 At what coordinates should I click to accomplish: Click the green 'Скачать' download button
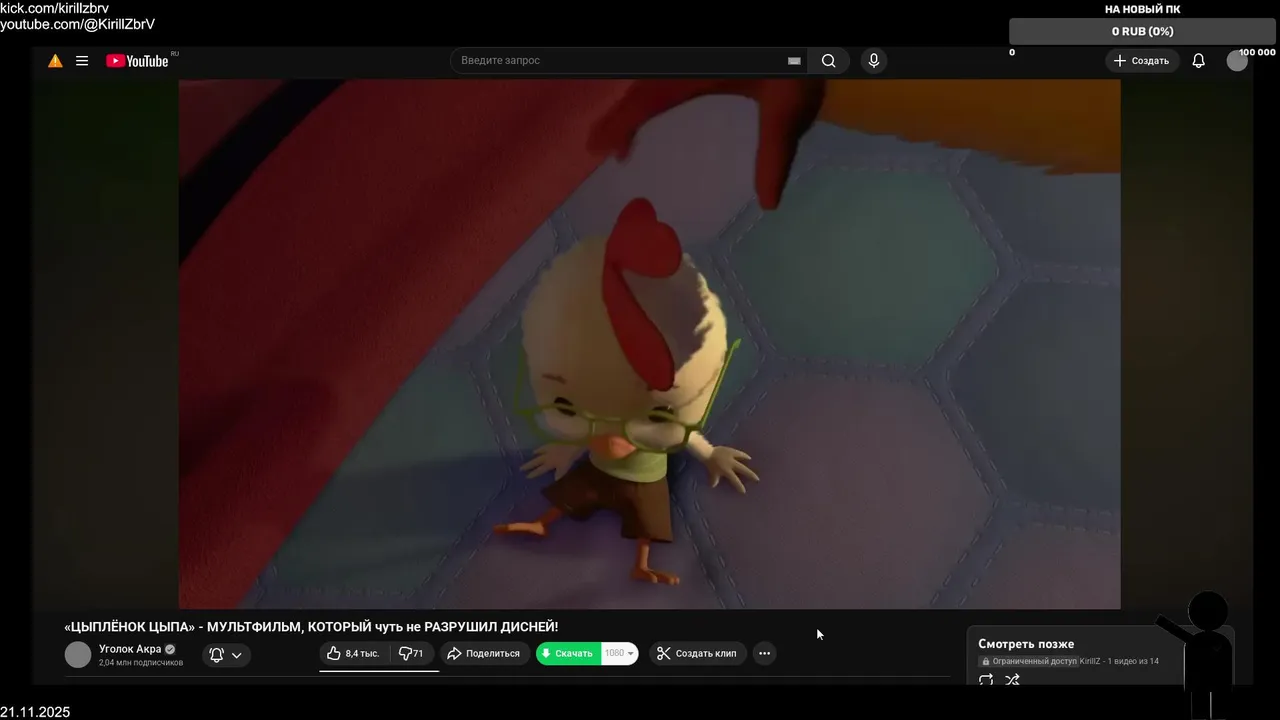point(568,653)
